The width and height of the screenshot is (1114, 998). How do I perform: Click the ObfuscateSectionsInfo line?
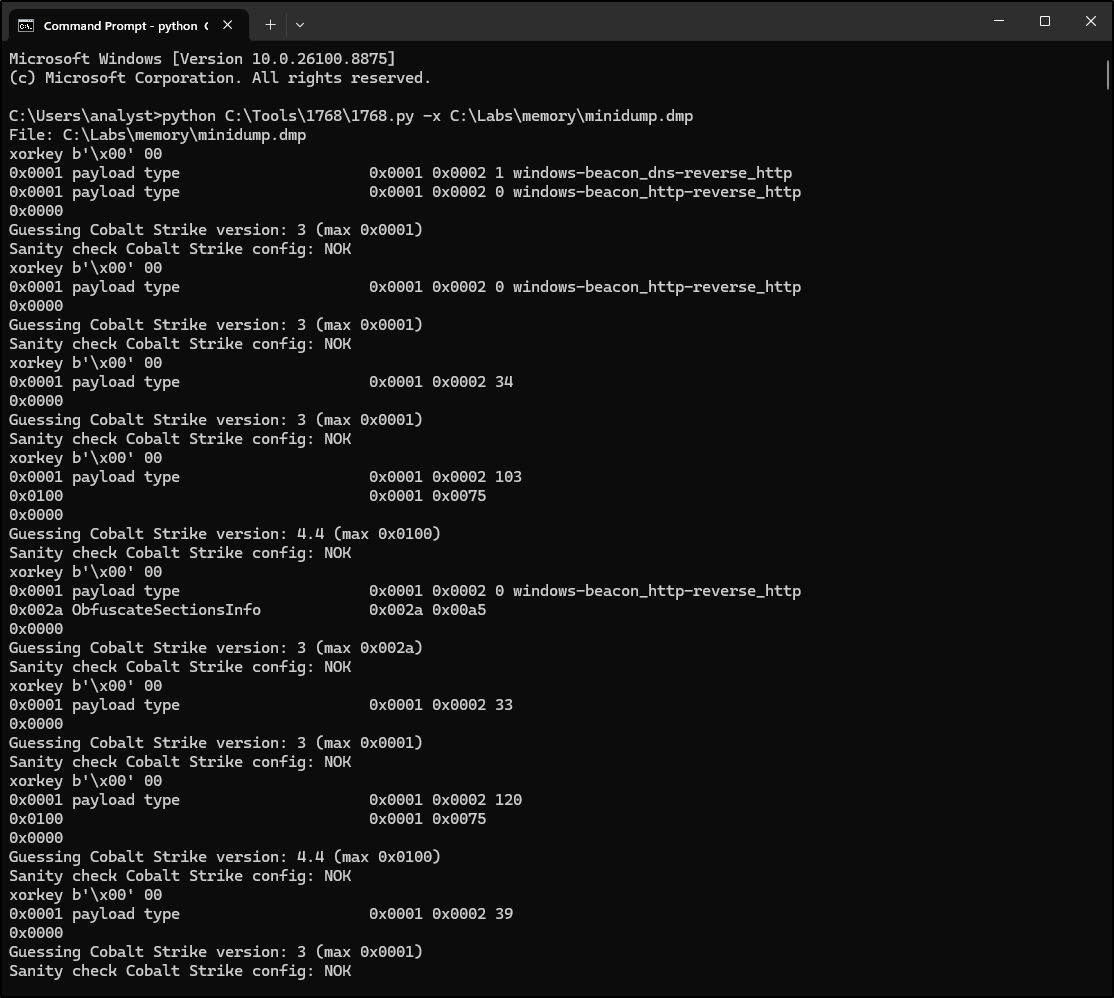(247, 609)
